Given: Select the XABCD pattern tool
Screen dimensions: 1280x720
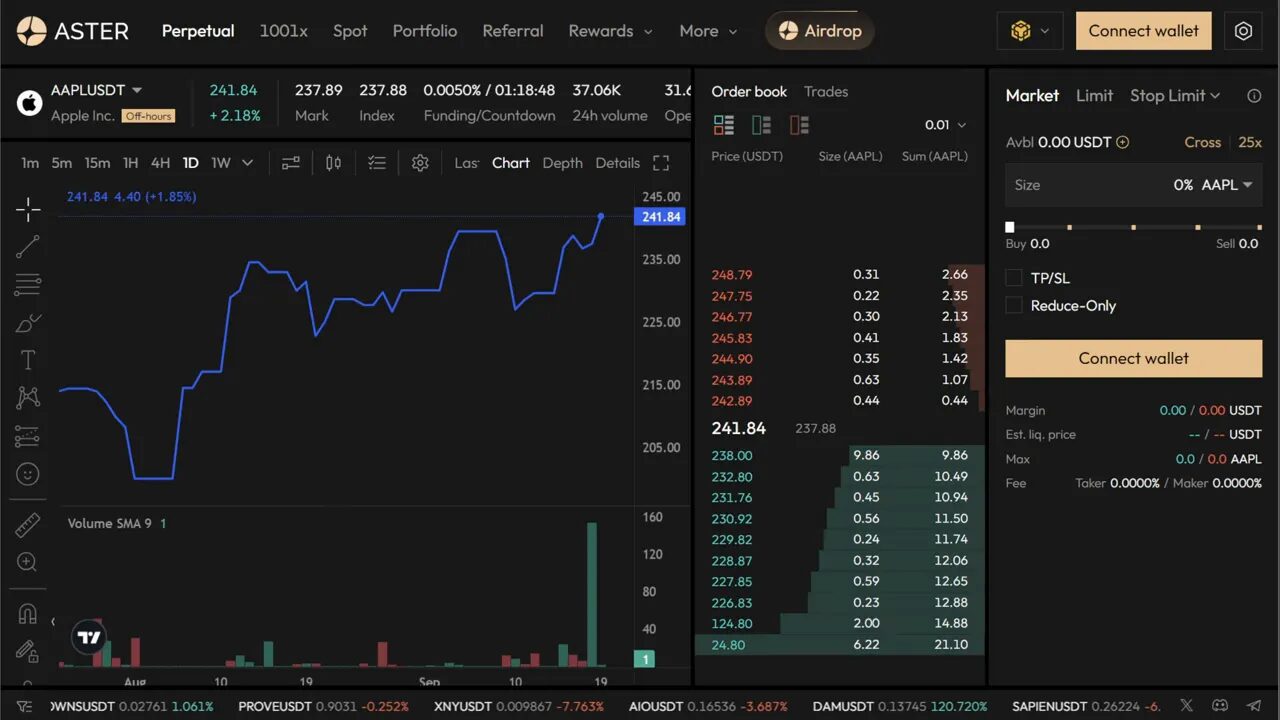Looking at the screenshot, I should pos(27,396).
